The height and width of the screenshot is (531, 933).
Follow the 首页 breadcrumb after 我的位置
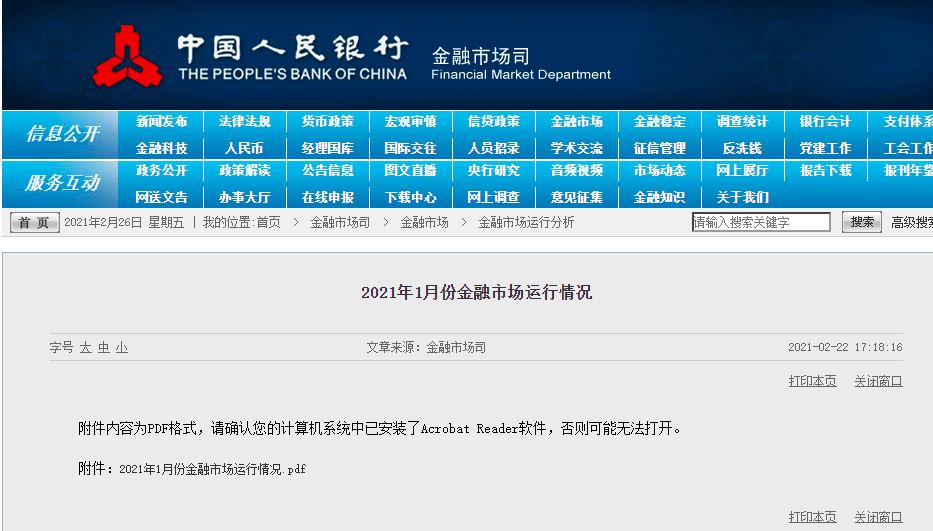coord(268,223)
